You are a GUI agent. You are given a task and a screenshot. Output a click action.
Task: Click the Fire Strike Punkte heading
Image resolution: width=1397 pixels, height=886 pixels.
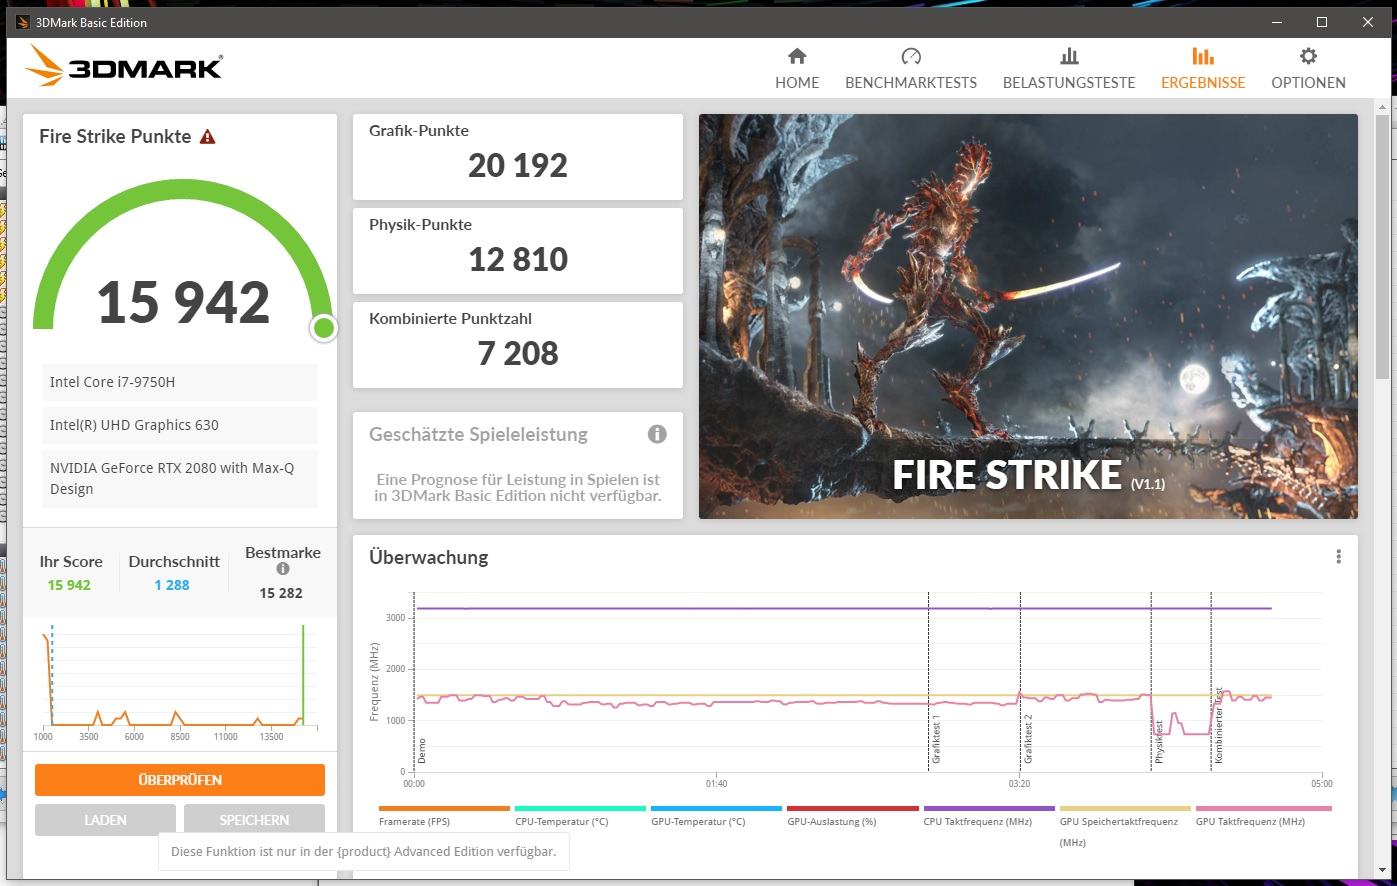tap(115, 137)
